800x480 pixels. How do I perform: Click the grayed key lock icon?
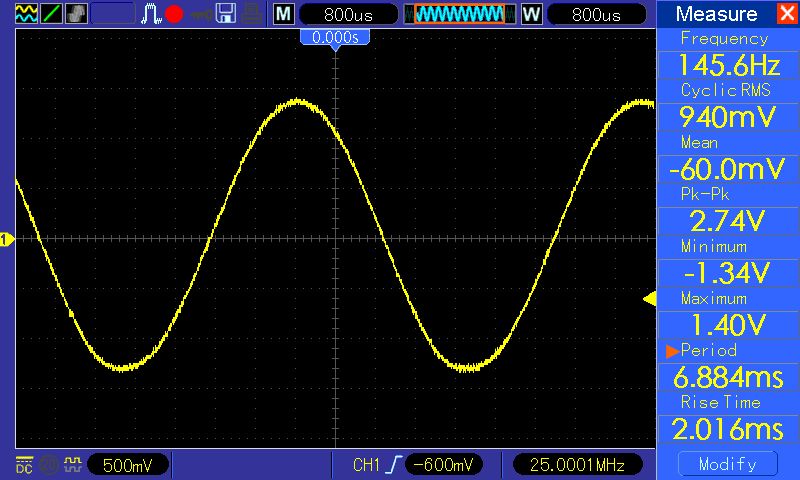tap(202, 14)
